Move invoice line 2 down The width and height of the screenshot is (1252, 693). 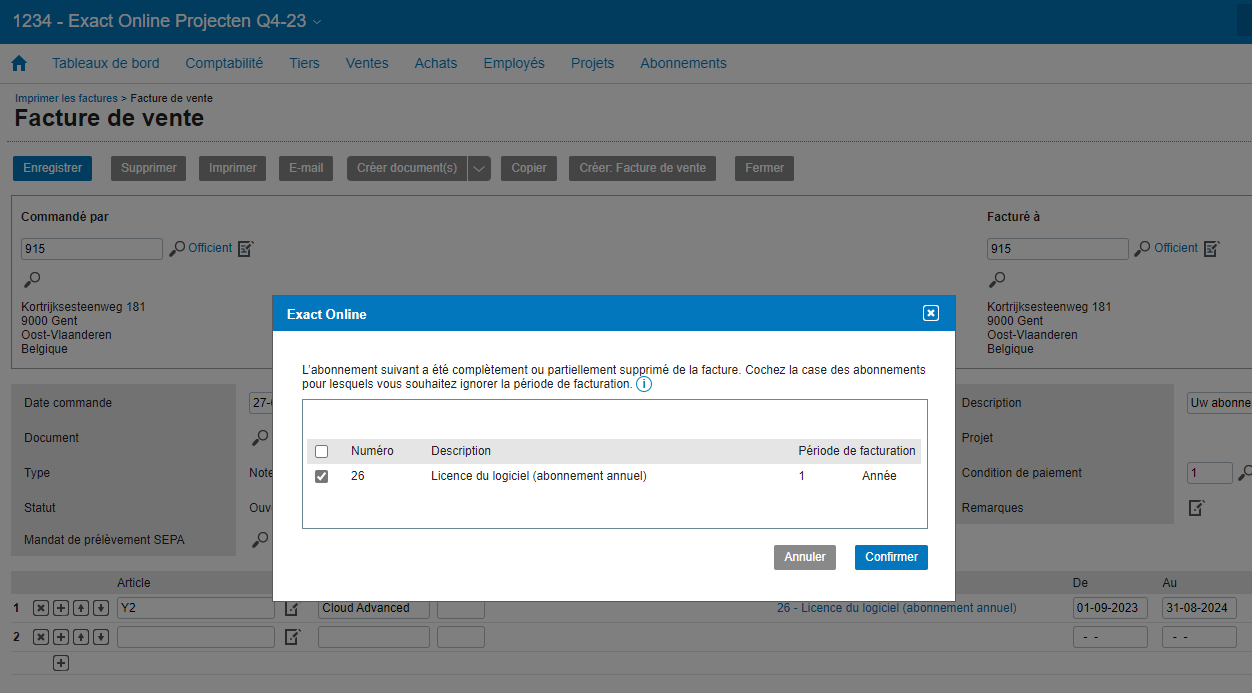(100, 637)
